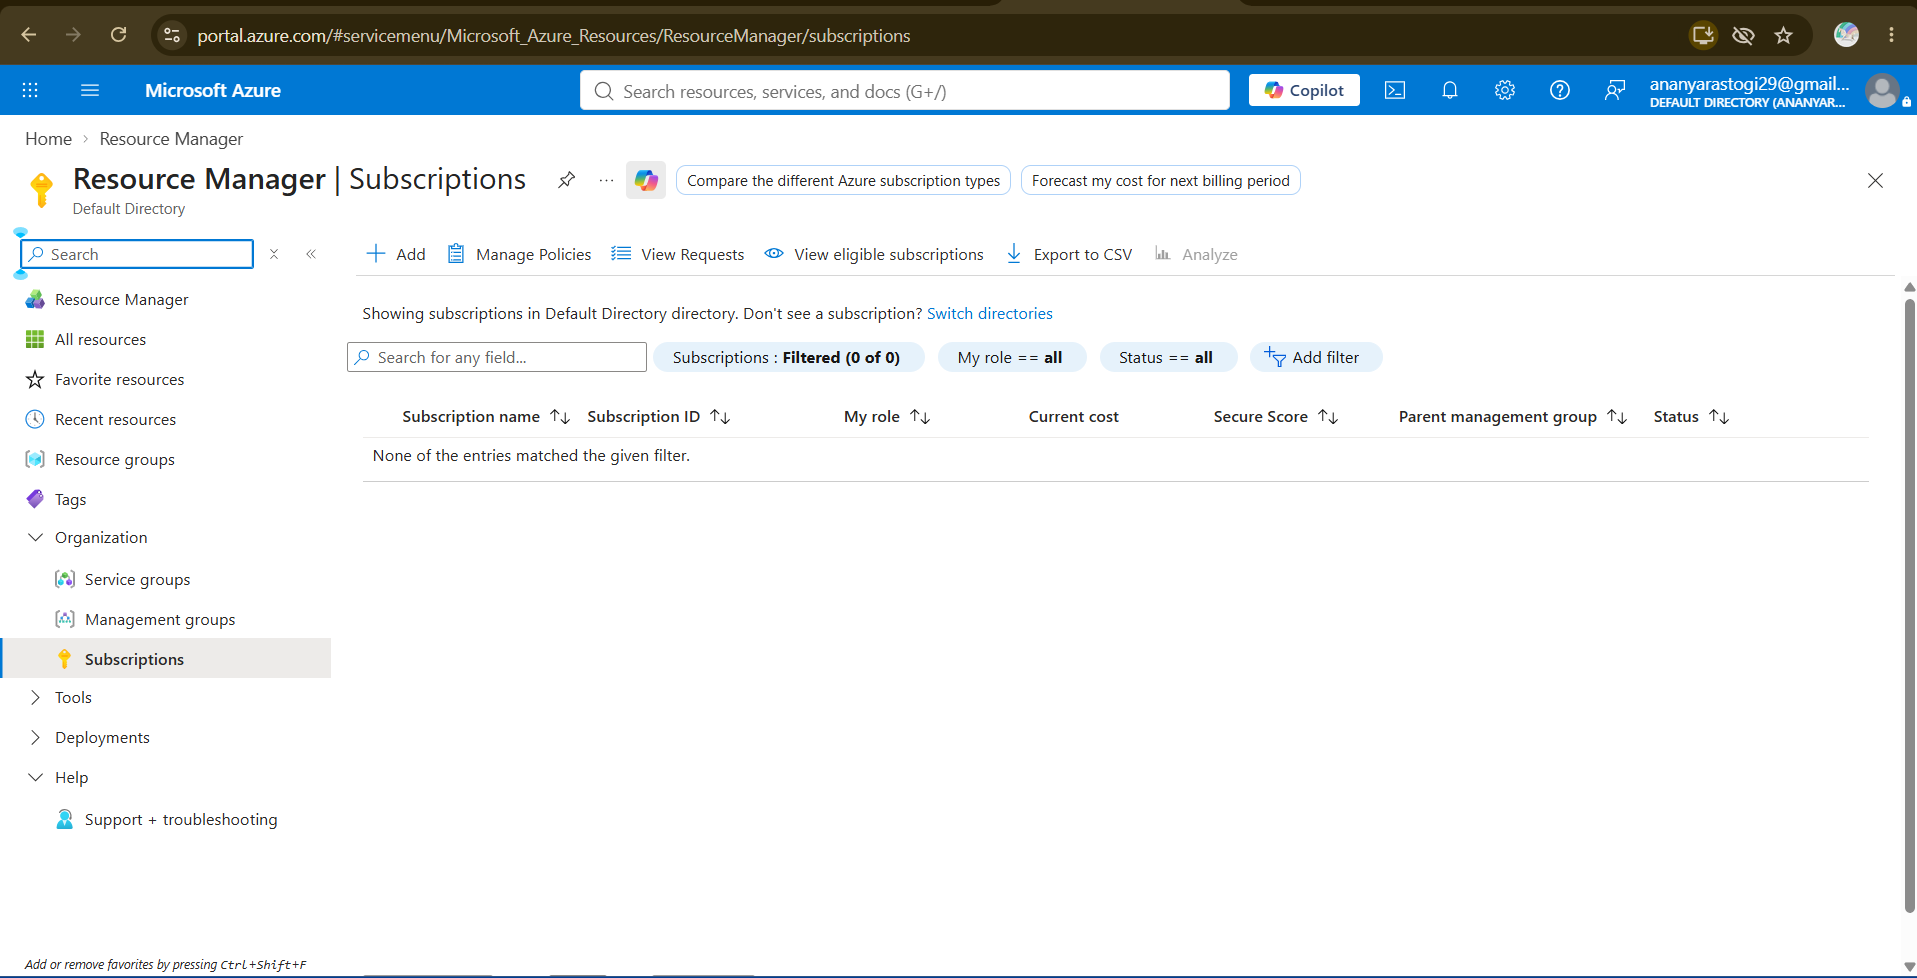
Task: Click View eligible subscriptions
Action: click(x=874, y=254)
